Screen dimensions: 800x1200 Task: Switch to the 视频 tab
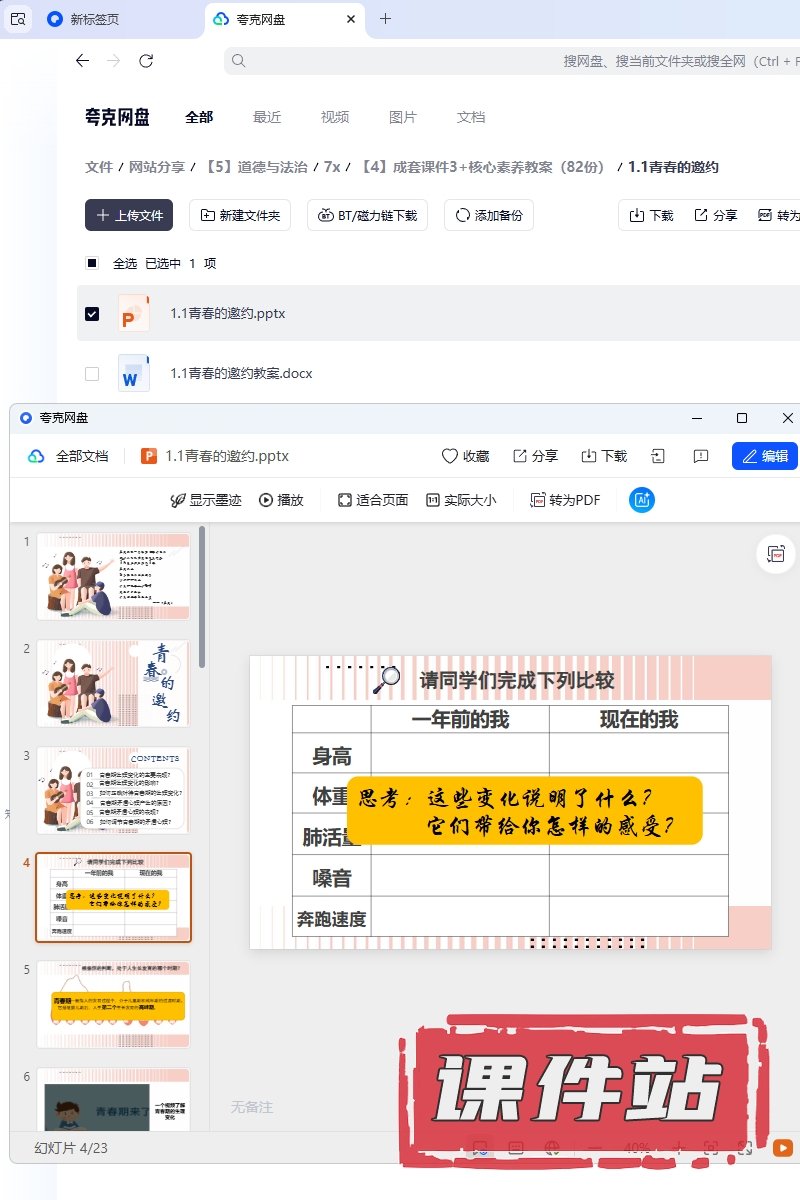pos(335,117)
